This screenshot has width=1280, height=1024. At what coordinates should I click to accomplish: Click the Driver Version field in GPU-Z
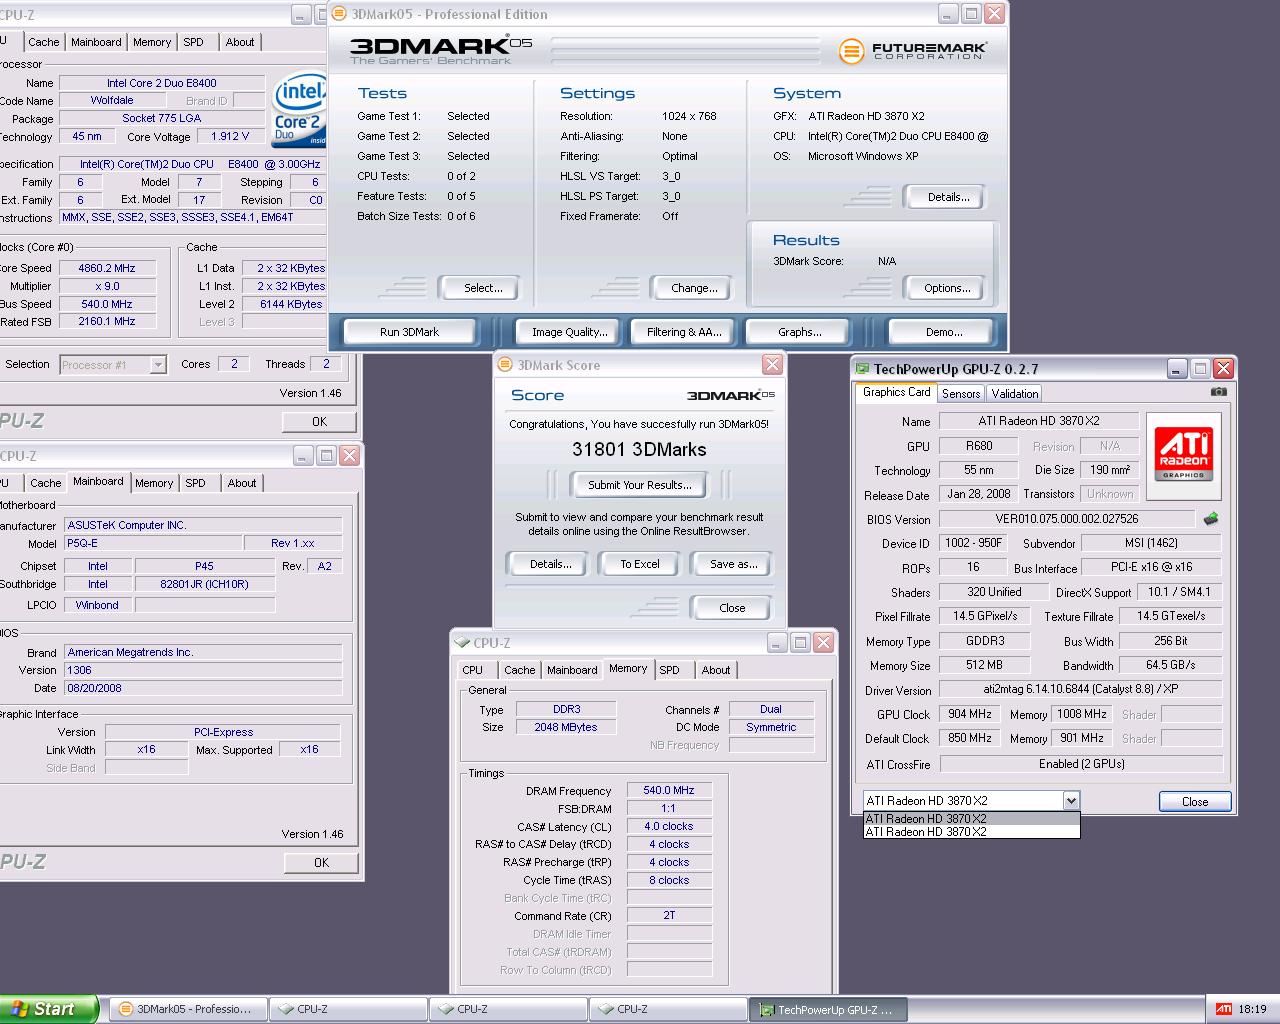click(x=1081, y=689)
